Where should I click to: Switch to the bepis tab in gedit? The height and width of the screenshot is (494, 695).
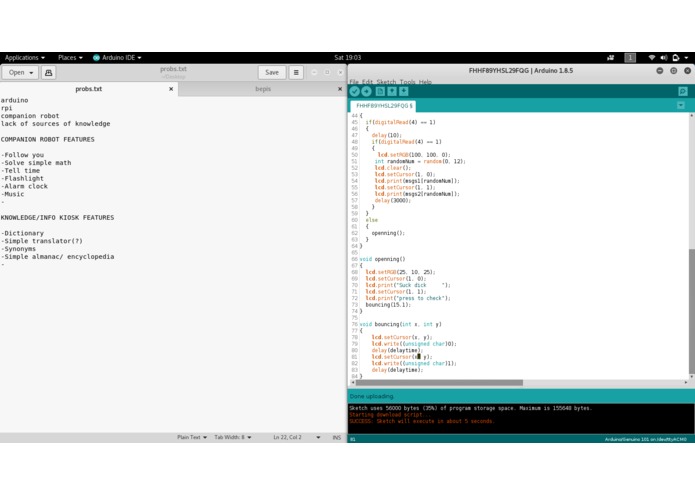pyautogui.click(x=263, y=89)
